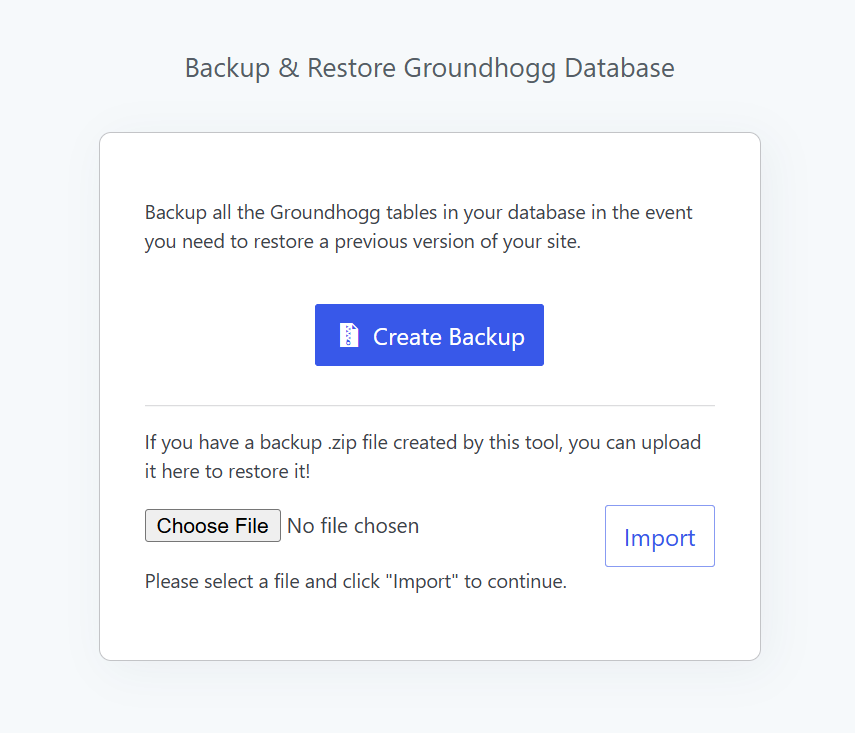Viewport: 855px width, 733px height.
Task: Click the "it here to restore it!" line
Action: click(x=227, y=471)
